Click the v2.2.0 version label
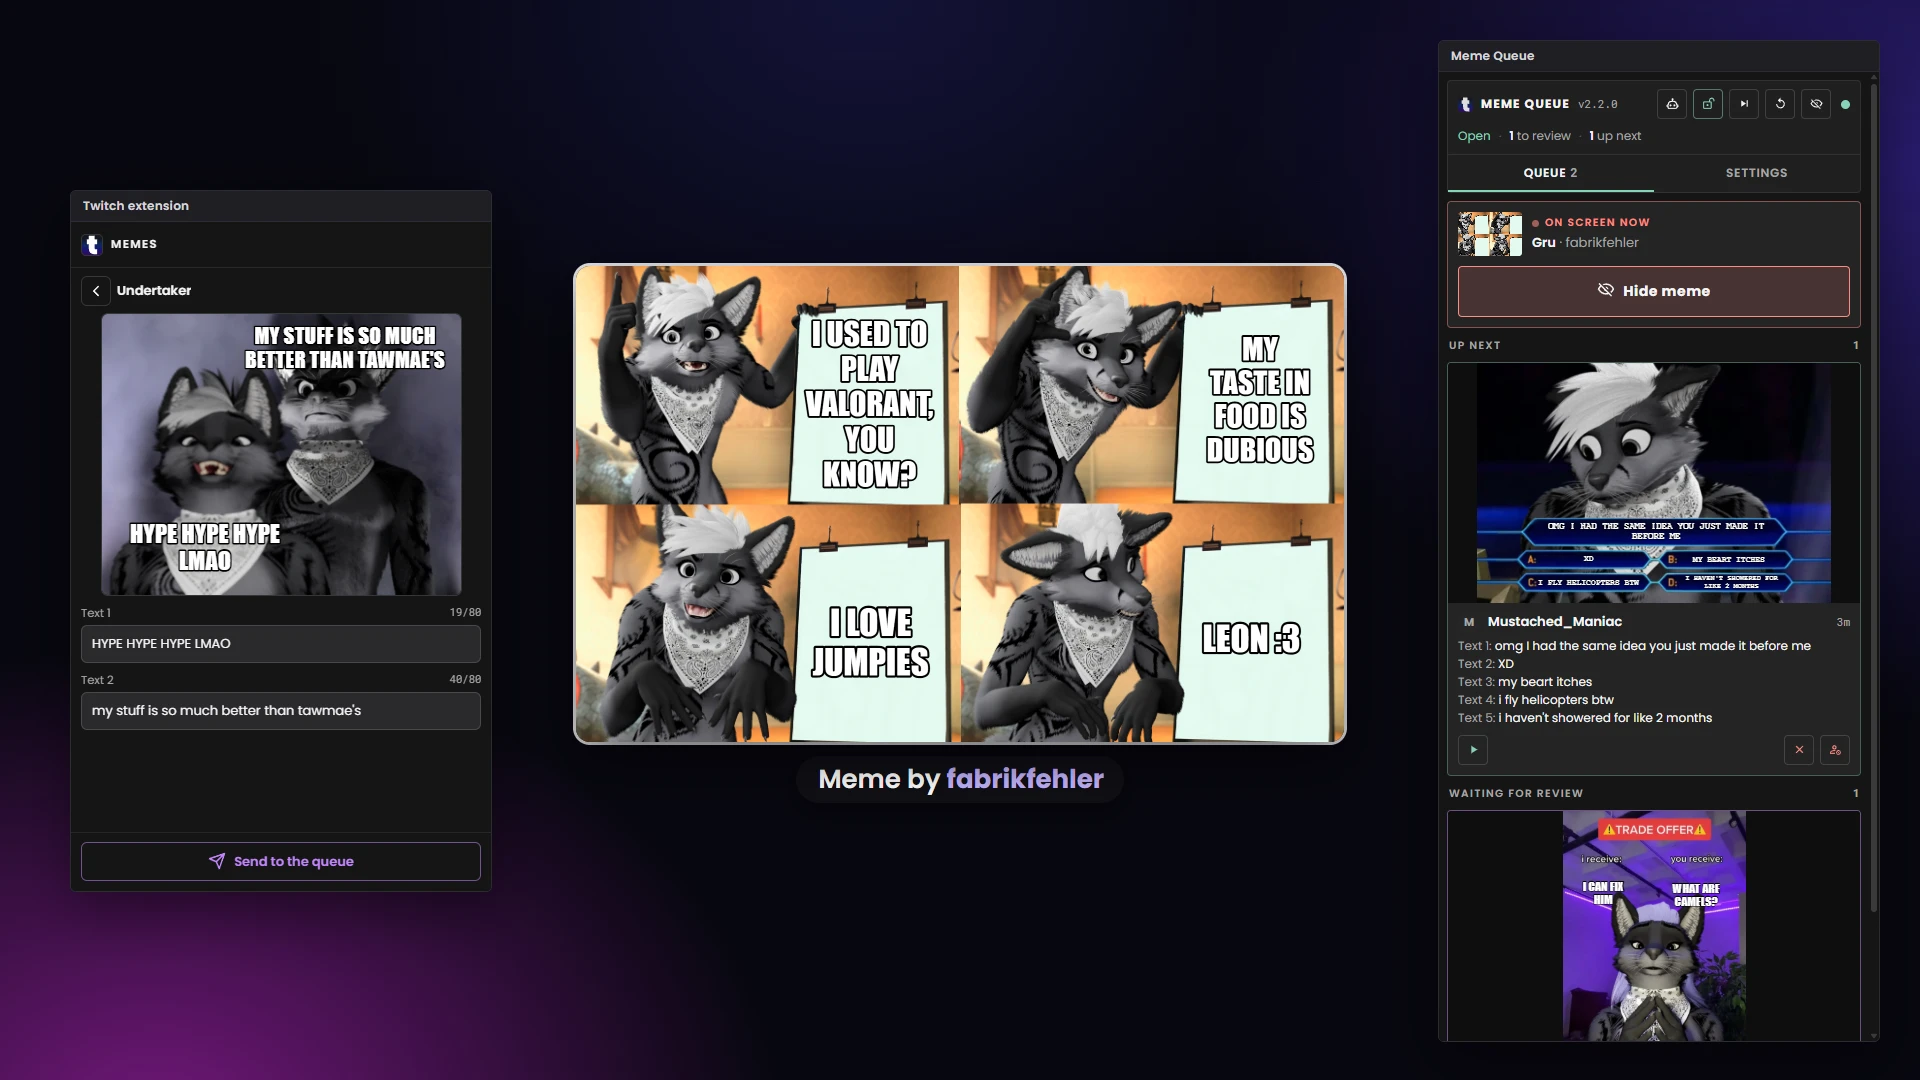1920x1080 pixels. point(1598,104)
